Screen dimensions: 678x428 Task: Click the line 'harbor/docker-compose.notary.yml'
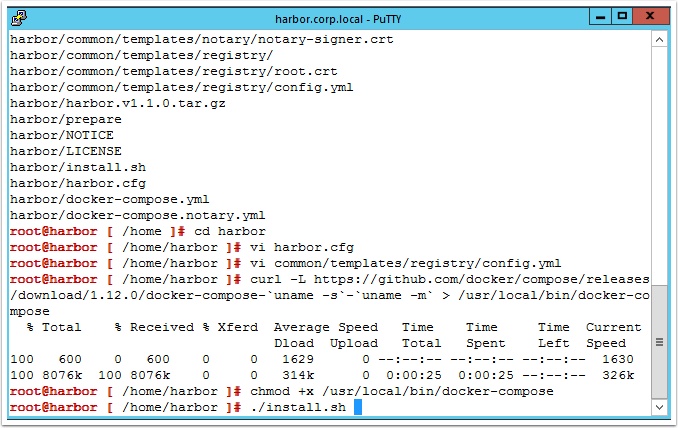tap(138, 215)
